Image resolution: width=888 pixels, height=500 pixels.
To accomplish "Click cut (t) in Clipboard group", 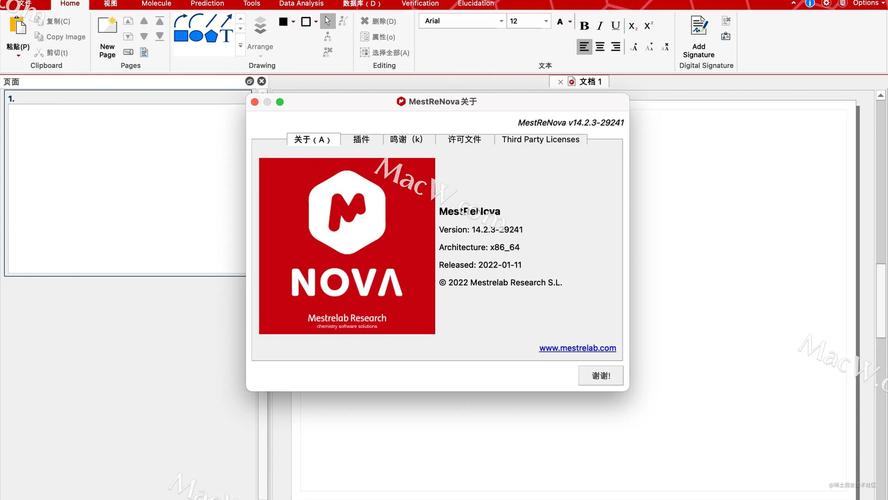I will pos(51,53).
